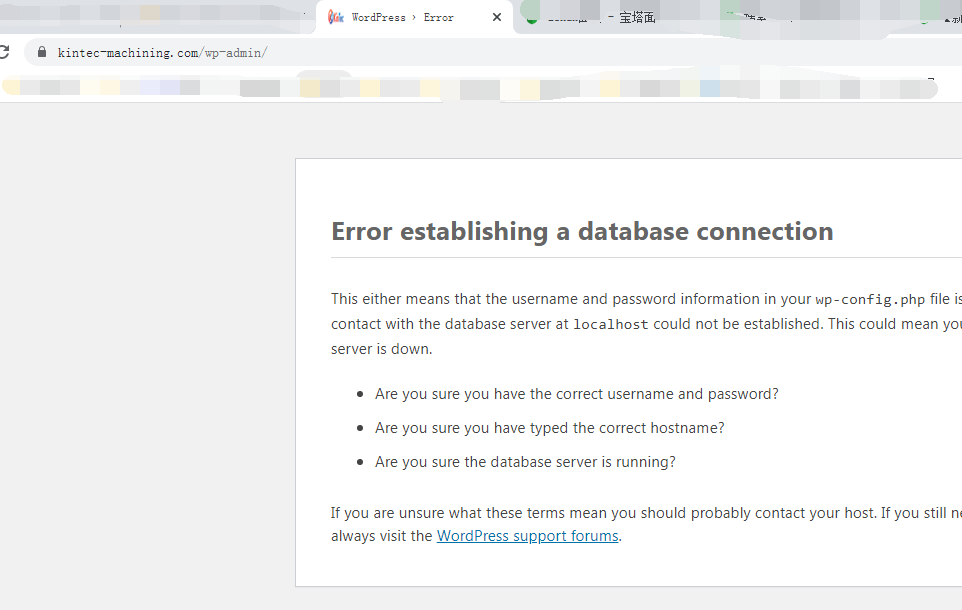Click bullet about database server running
The width and height of the screenshot is (962, 610).
click(525, 461)
